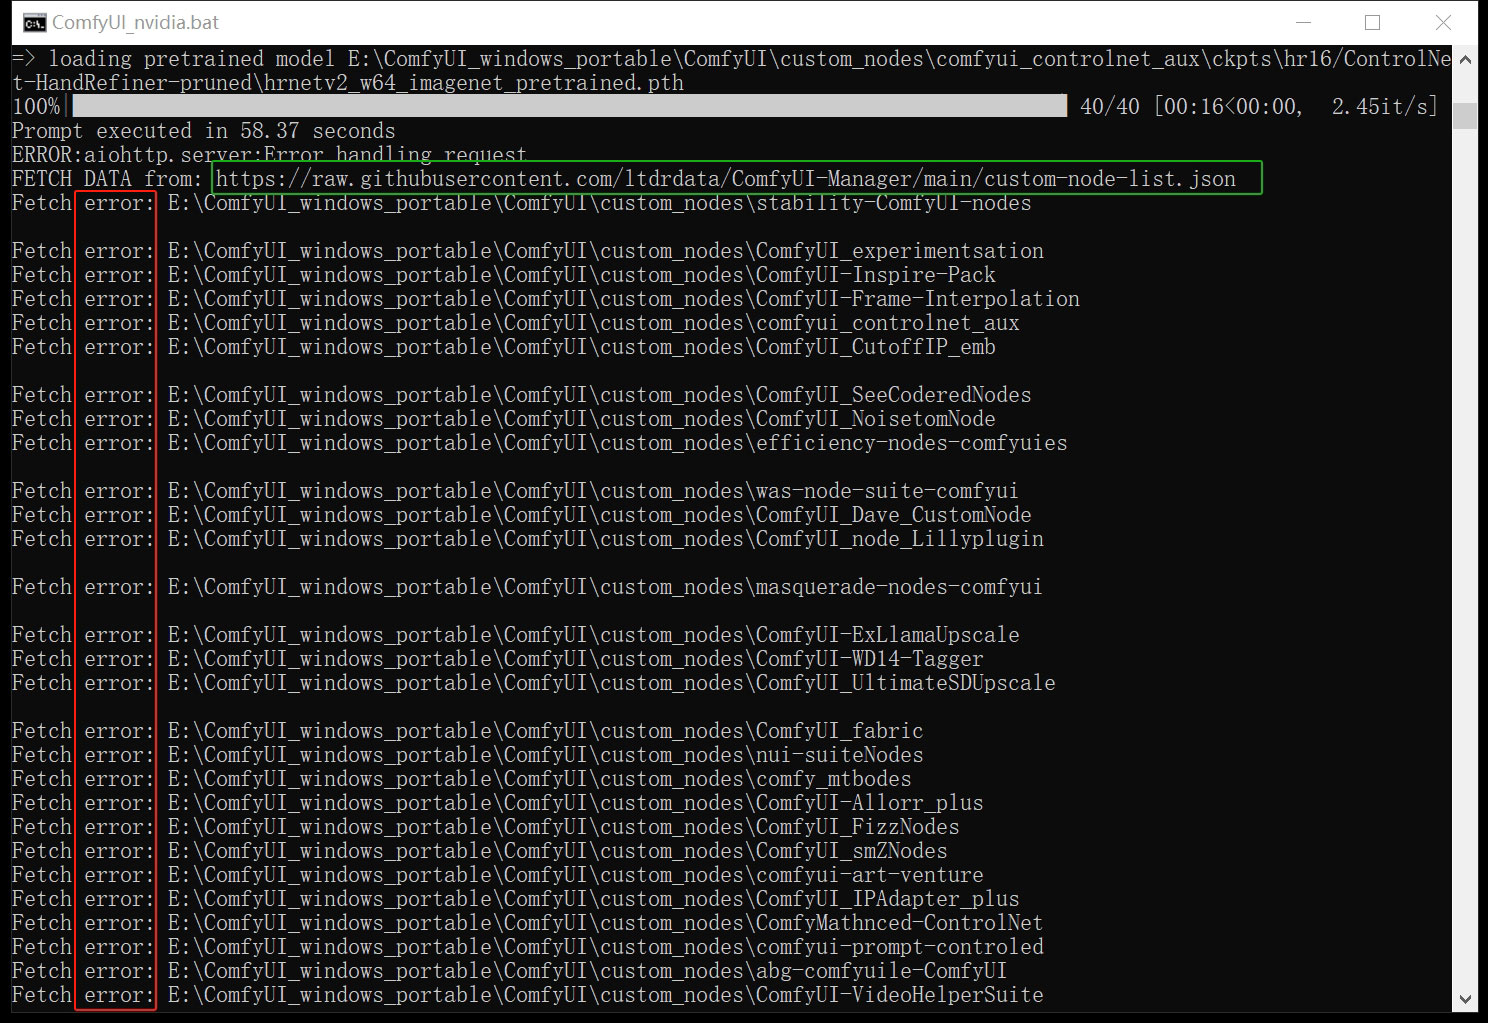Image resolution: width=1488 pixels, height=1023 pixels.
Task: Click the stability-ComfyUI-nodes path line
Action: 521,203
